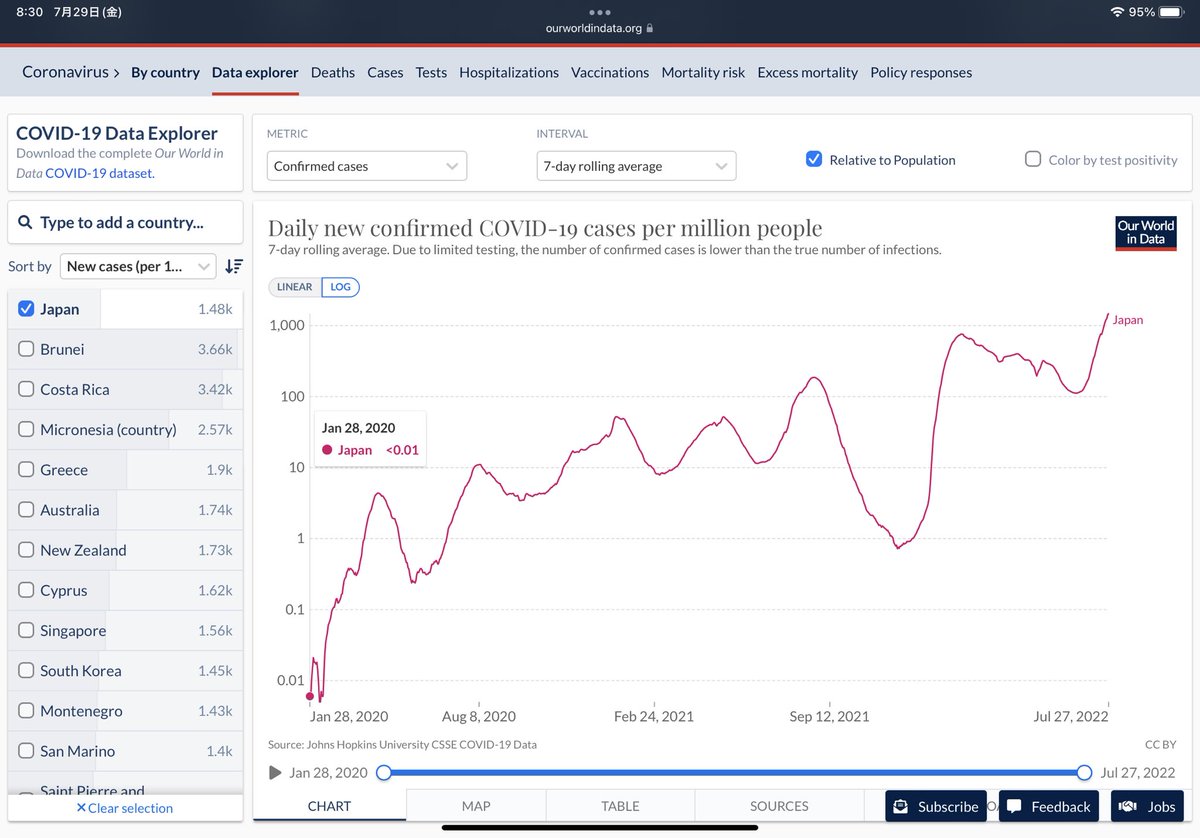This screenshot has height=838, width=1200.
Task: Click the Type to add a country field
Action: point(125,222)
